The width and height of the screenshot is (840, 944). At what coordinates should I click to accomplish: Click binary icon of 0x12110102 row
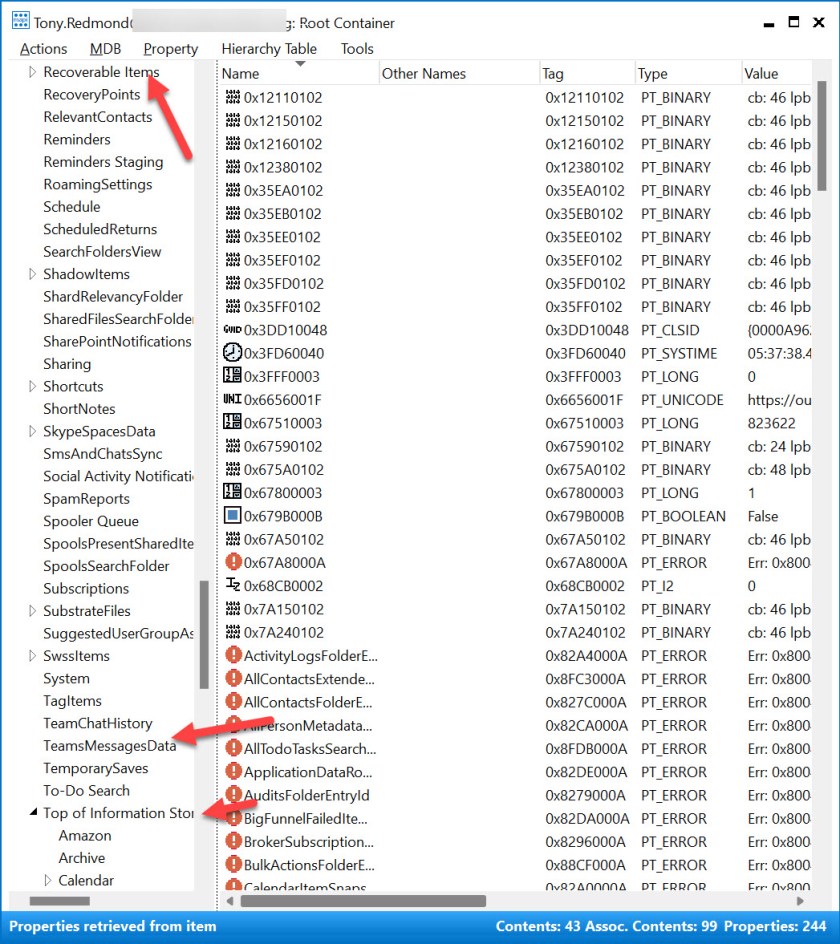pyautogui.click(x=232, y=97)
